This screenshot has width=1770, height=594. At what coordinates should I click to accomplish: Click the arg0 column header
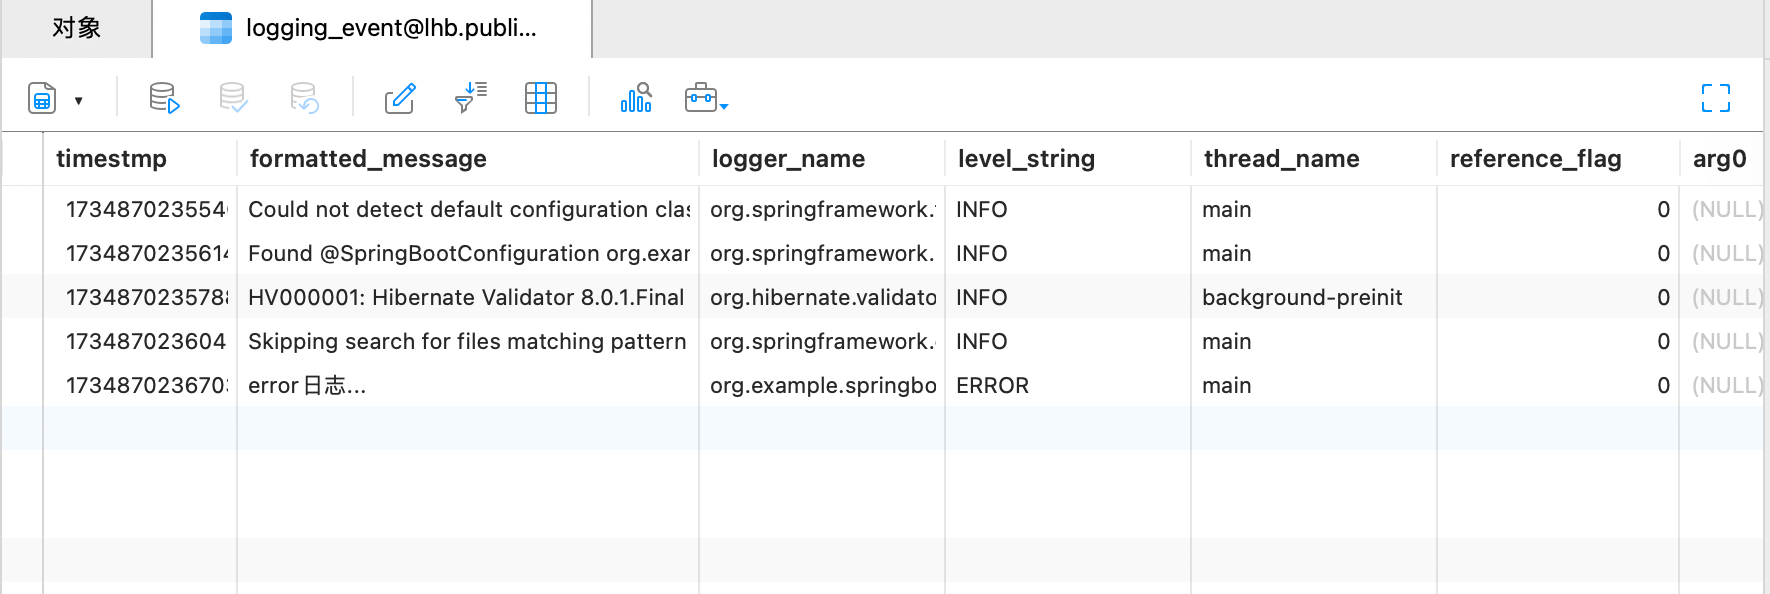point(1721,159)
